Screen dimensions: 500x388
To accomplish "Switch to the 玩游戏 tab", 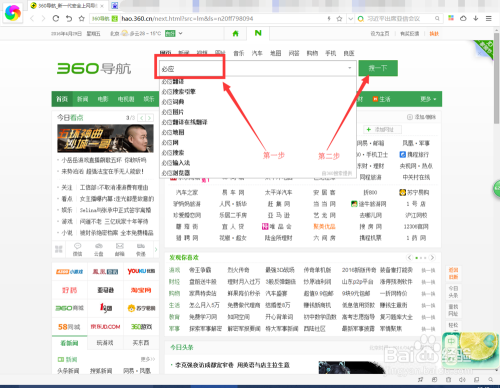I will [x=105, y=343].
